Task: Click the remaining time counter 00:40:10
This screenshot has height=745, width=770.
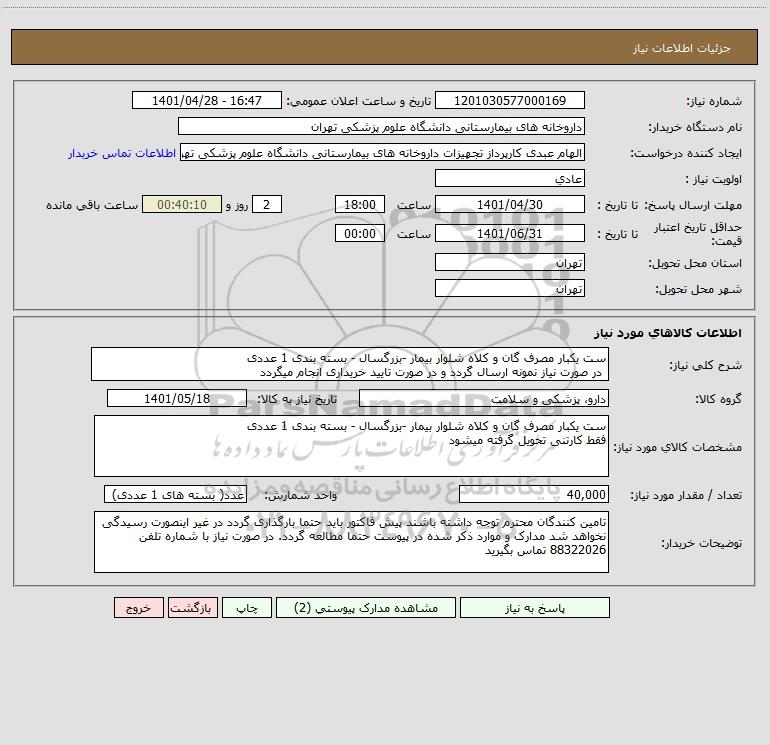Action: coord(182,204)
